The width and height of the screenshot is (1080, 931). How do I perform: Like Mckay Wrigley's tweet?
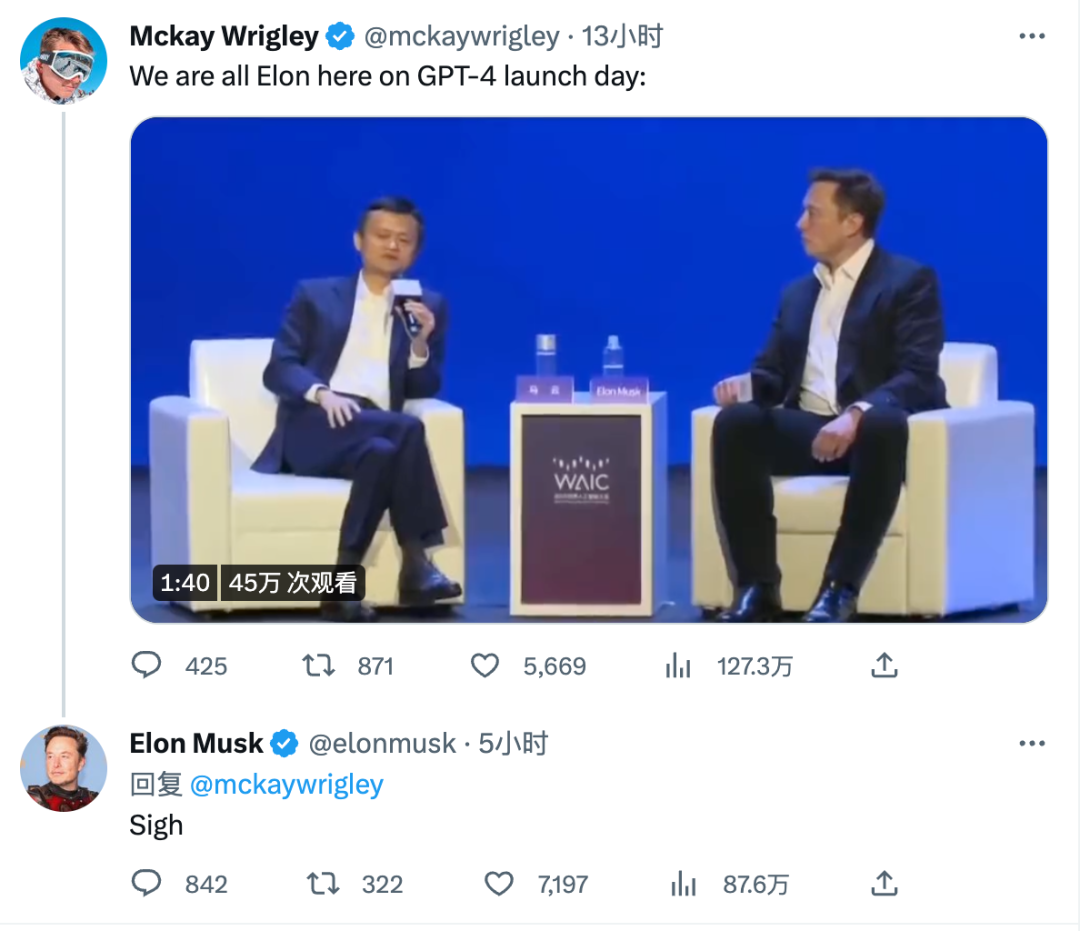pyautogui.click(x=485, y=666)
